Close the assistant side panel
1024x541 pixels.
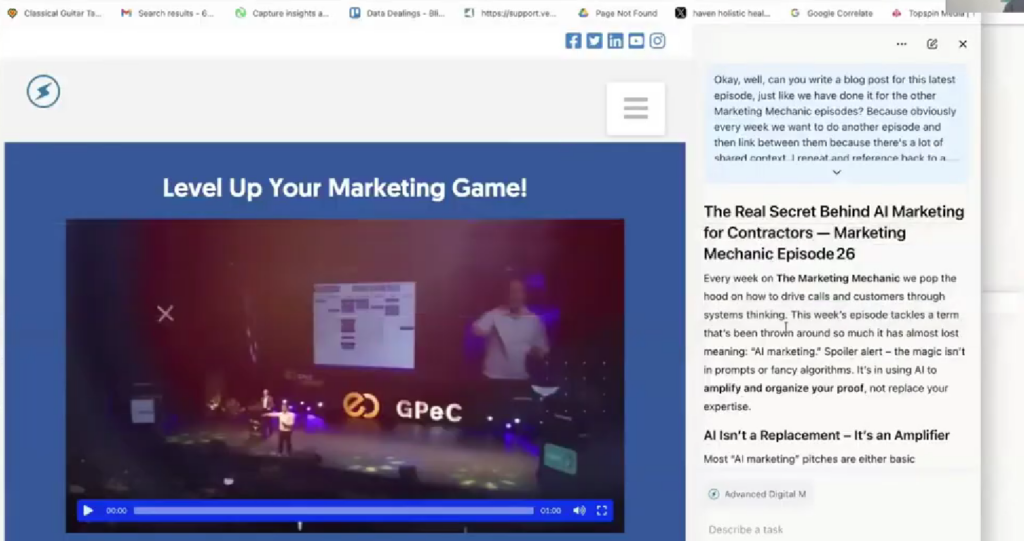(x=963, y=44)
